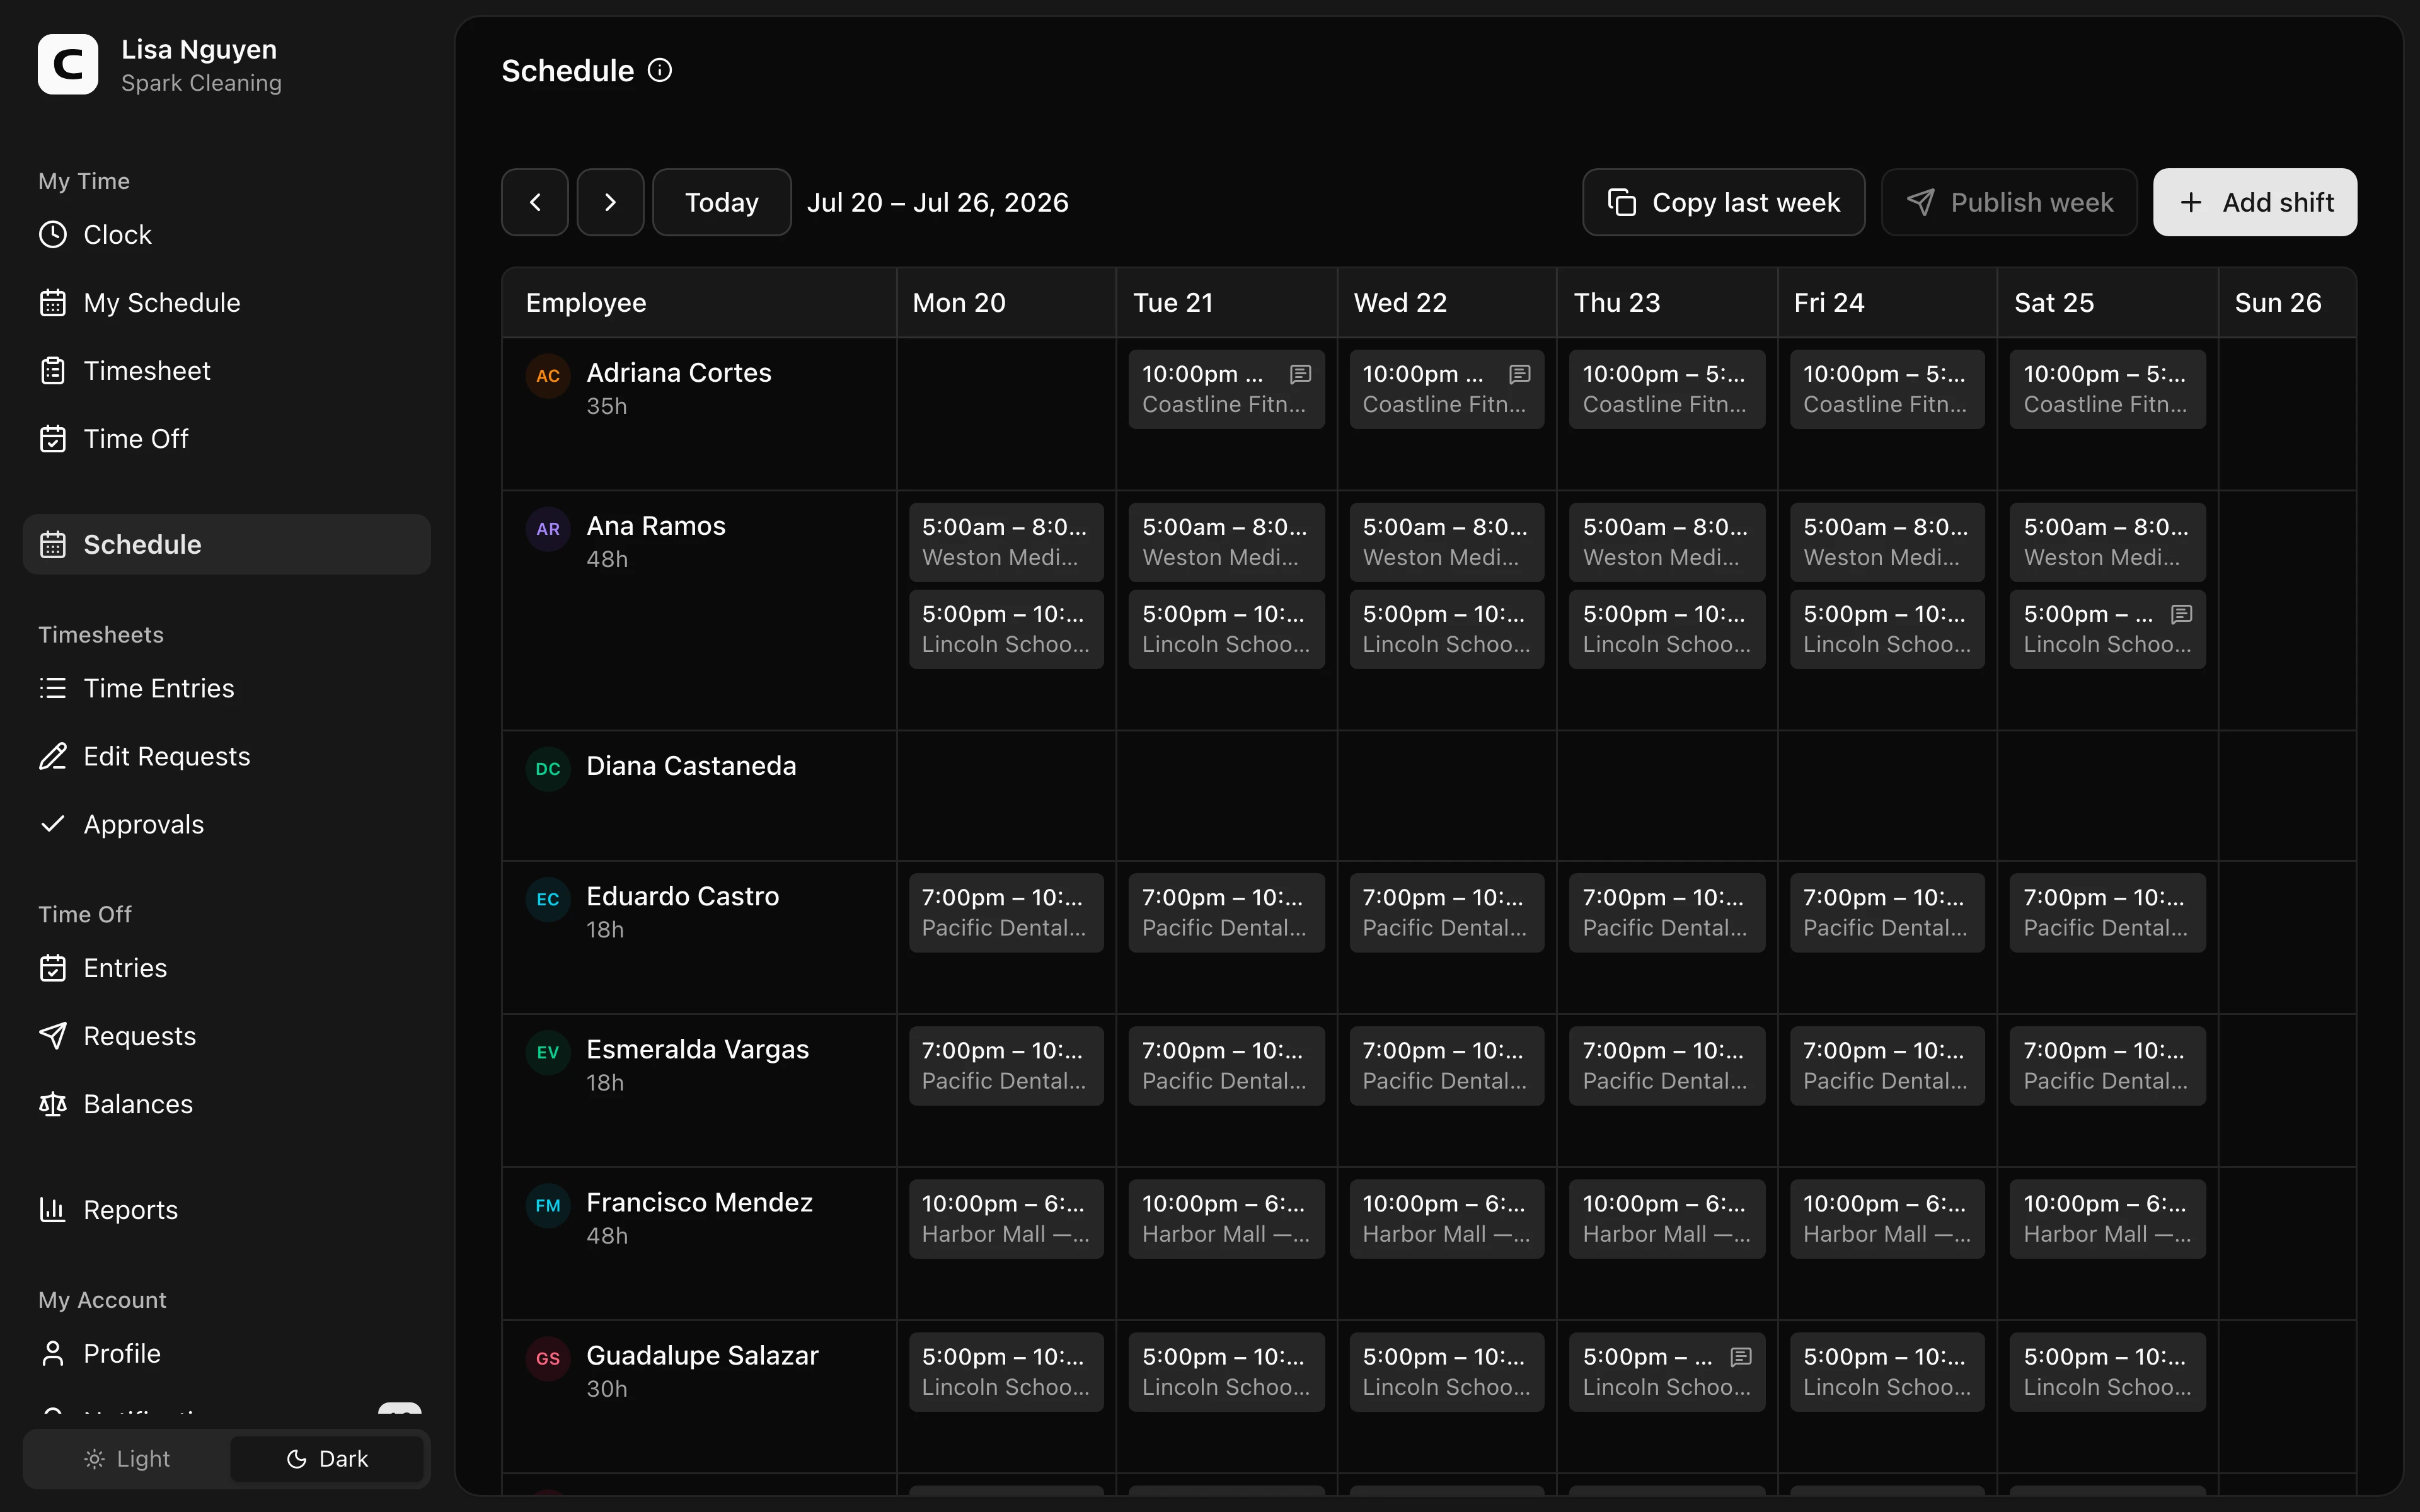Open Approvals in the sidebar

(227, 824)
